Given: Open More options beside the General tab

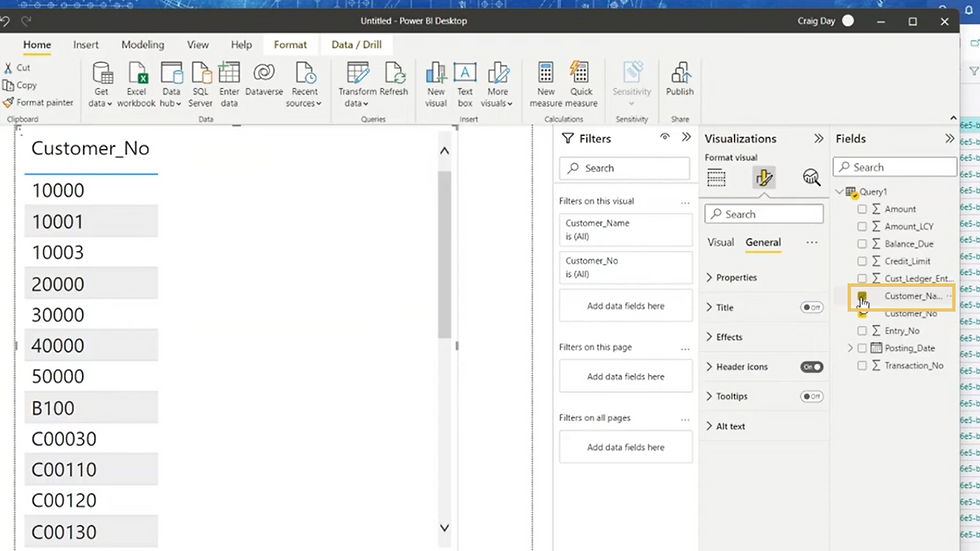Looking at the screenshot, I should (x=811, y=242).
